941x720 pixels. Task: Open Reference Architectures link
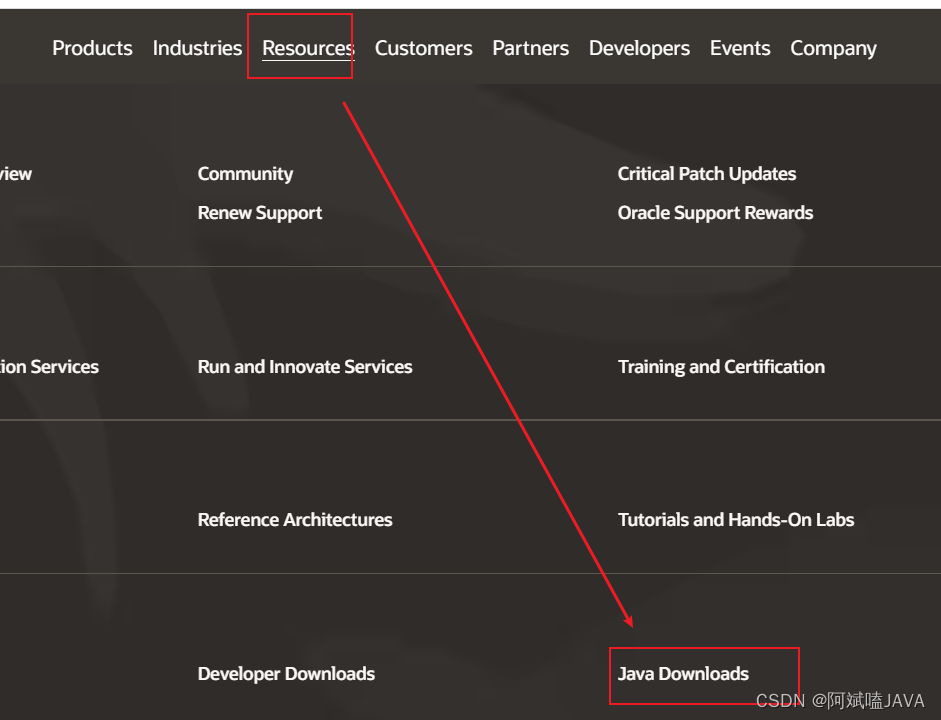point(295,520)
